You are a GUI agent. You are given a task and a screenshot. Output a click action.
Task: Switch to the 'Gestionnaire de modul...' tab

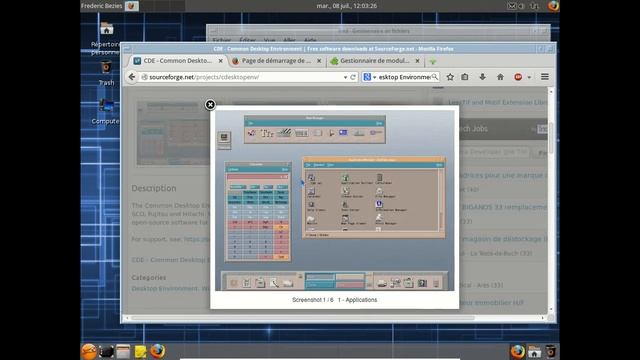tap(375, 61)
